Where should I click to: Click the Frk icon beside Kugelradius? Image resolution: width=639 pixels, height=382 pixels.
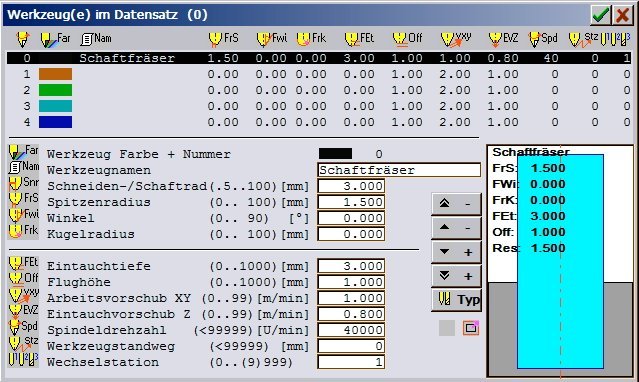pyautogui.click(x=24, y=231)
